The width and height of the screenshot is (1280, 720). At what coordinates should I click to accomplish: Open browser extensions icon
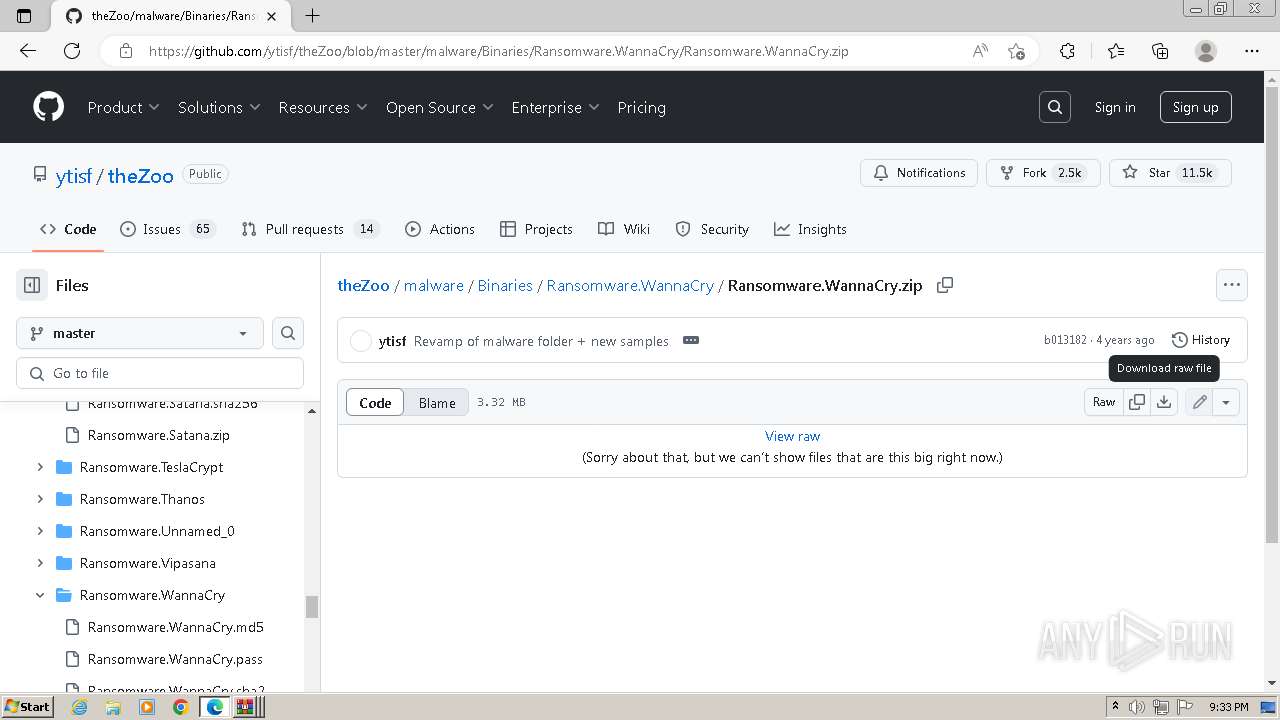point(1067,51)
